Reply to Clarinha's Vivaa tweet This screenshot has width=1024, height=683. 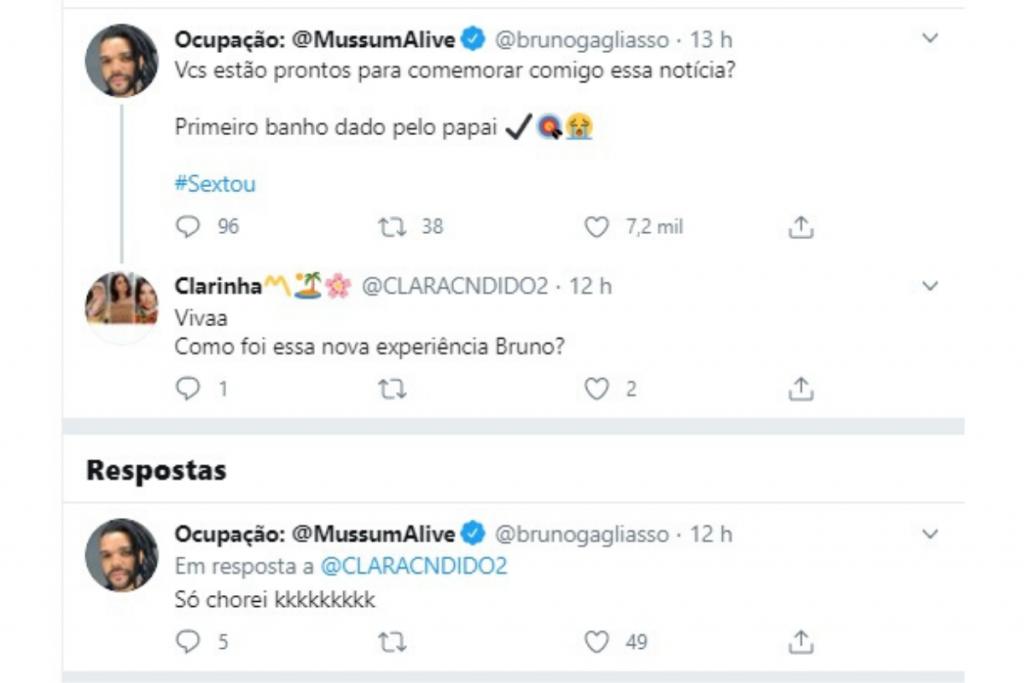coord(188,389)
